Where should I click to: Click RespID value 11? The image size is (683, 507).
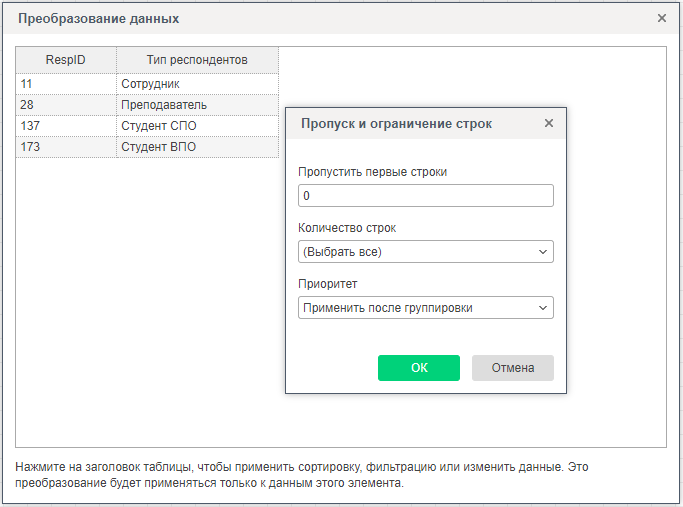pos(27,84)
